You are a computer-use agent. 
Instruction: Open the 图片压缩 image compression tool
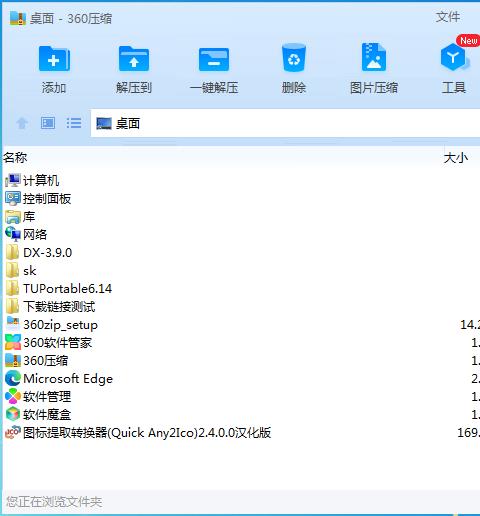click(374, 57)
